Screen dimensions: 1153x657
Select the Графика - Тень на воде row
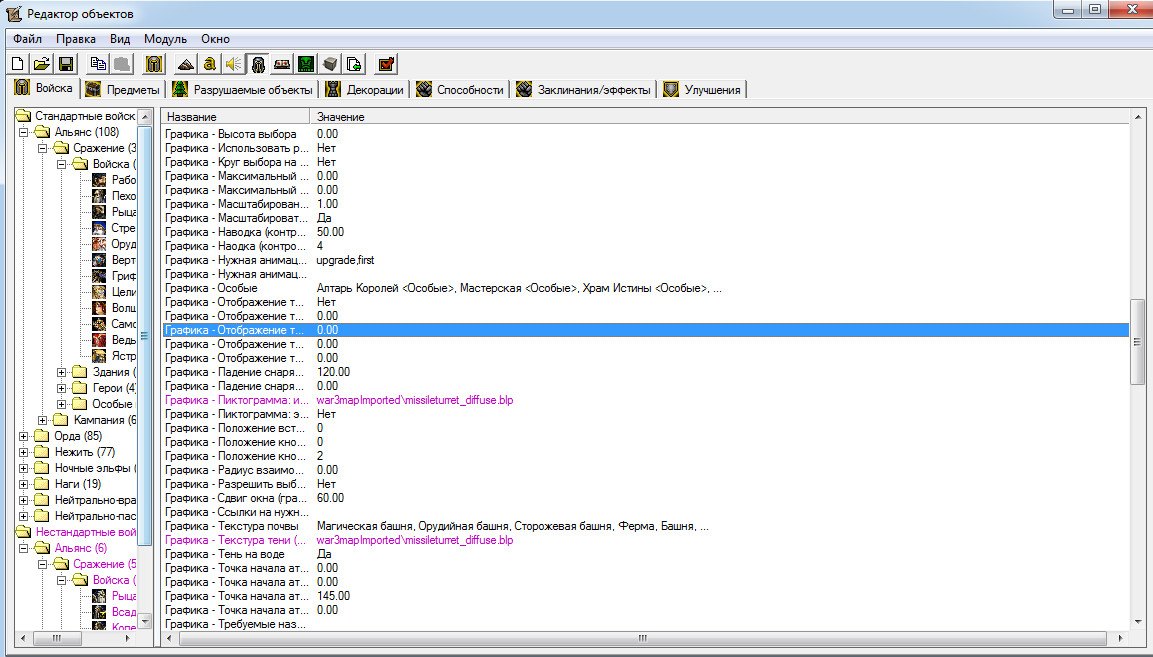[646, 554]
